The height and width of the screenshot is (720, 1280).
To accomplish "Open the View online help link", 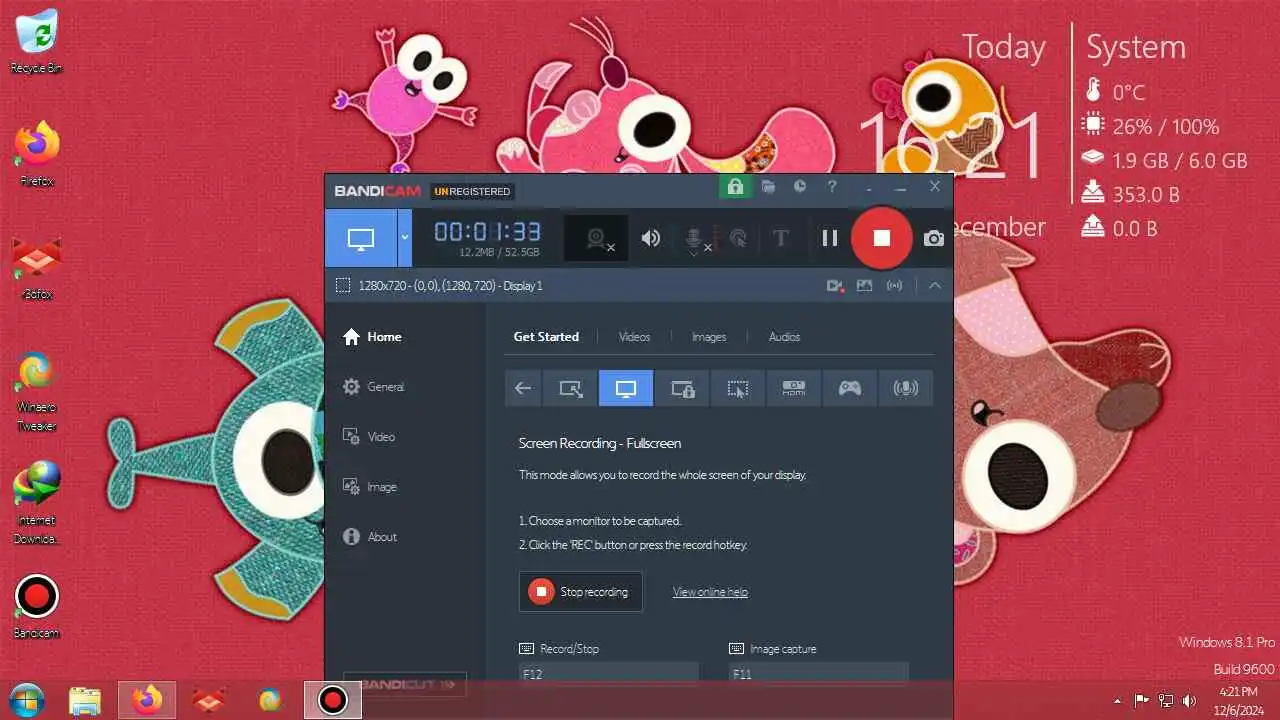I will (710, 592).
